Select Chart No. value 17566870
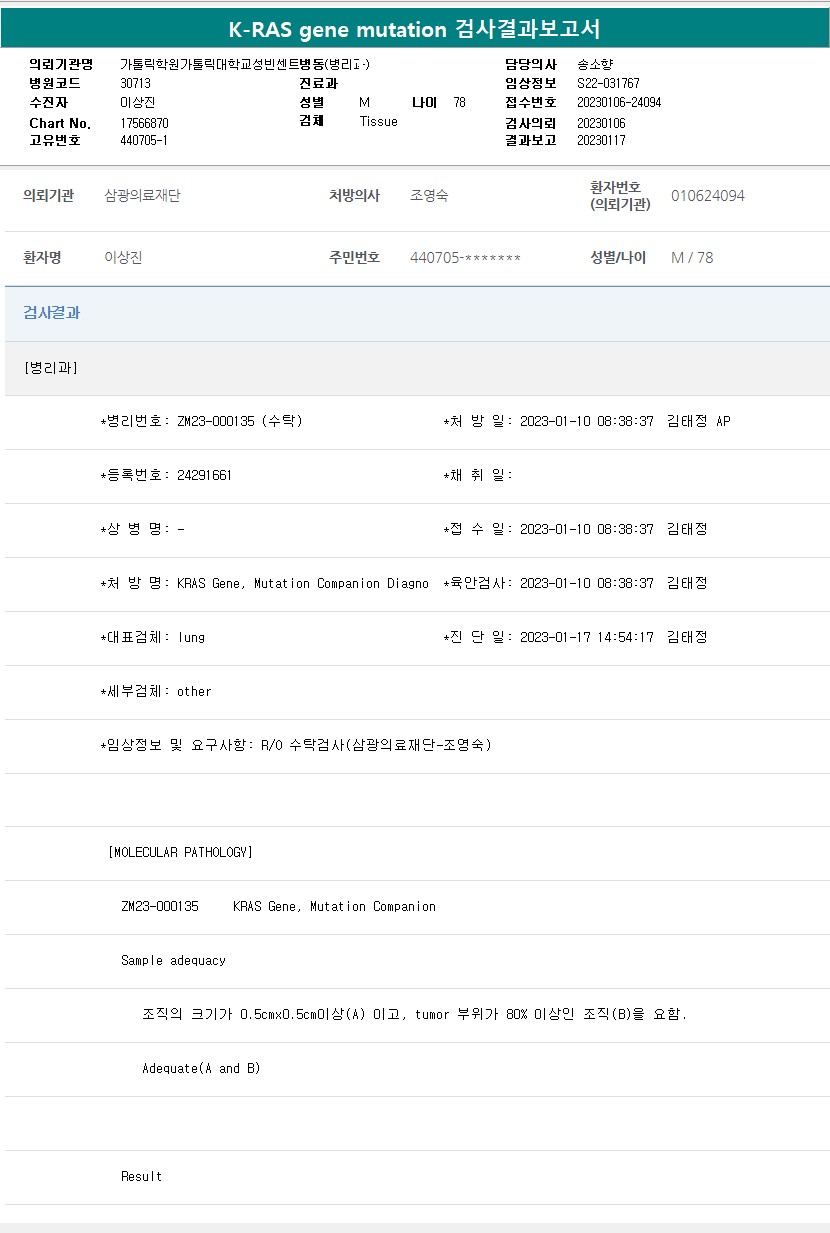 144,123
